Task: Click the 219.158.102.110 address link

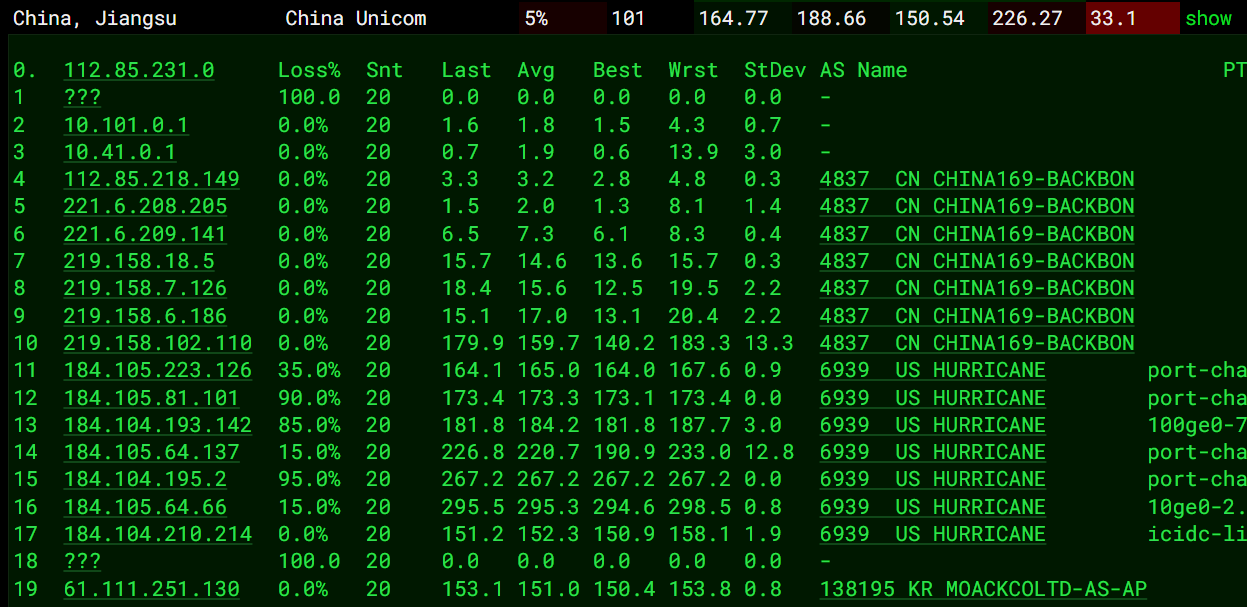Action: click(158, 343)
